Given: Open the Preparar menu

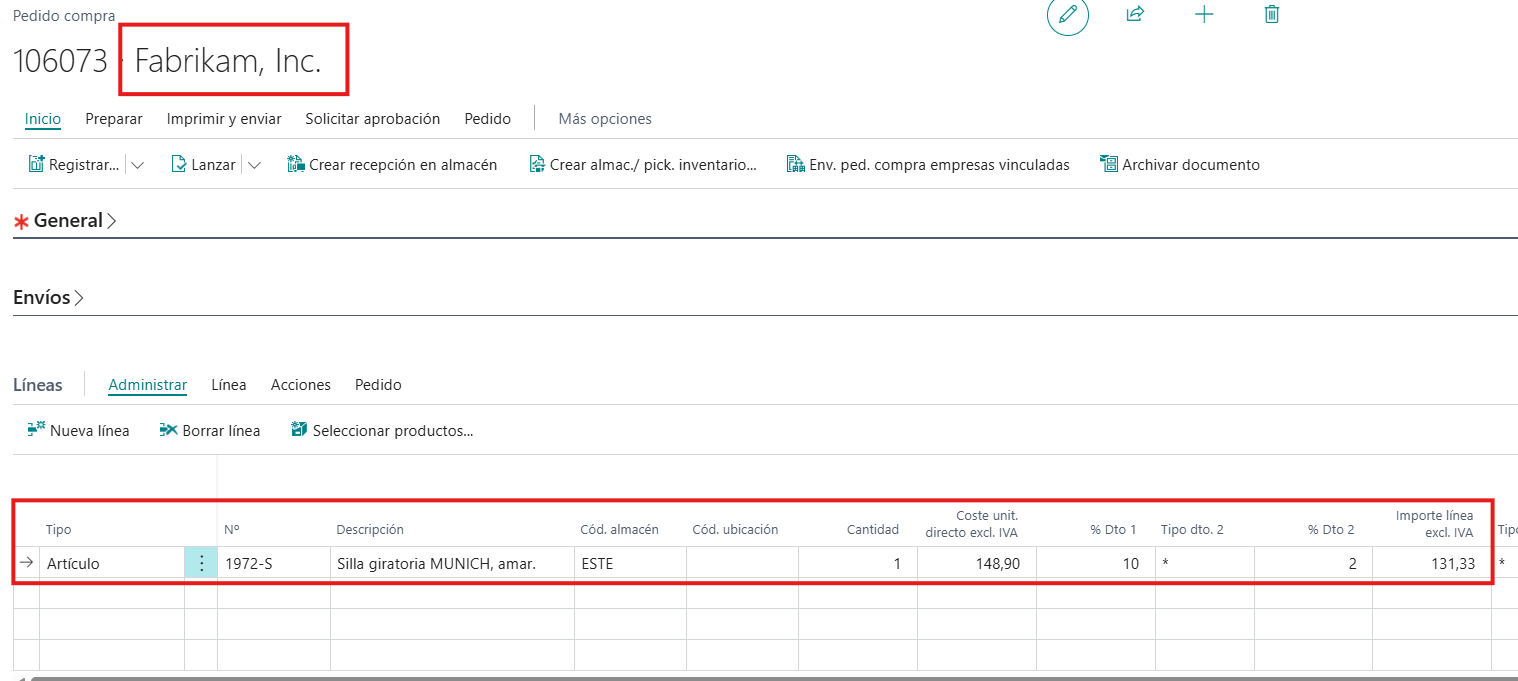Looking at the screenshot, I should pos(114,119).
